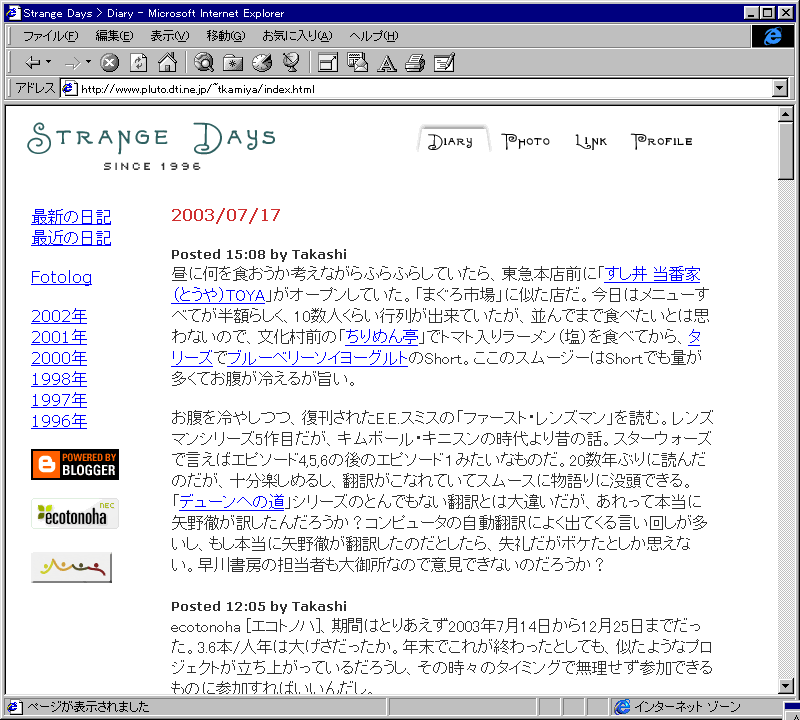
Task: Stop page loading with the Stop icon
Action: [109, 63]
